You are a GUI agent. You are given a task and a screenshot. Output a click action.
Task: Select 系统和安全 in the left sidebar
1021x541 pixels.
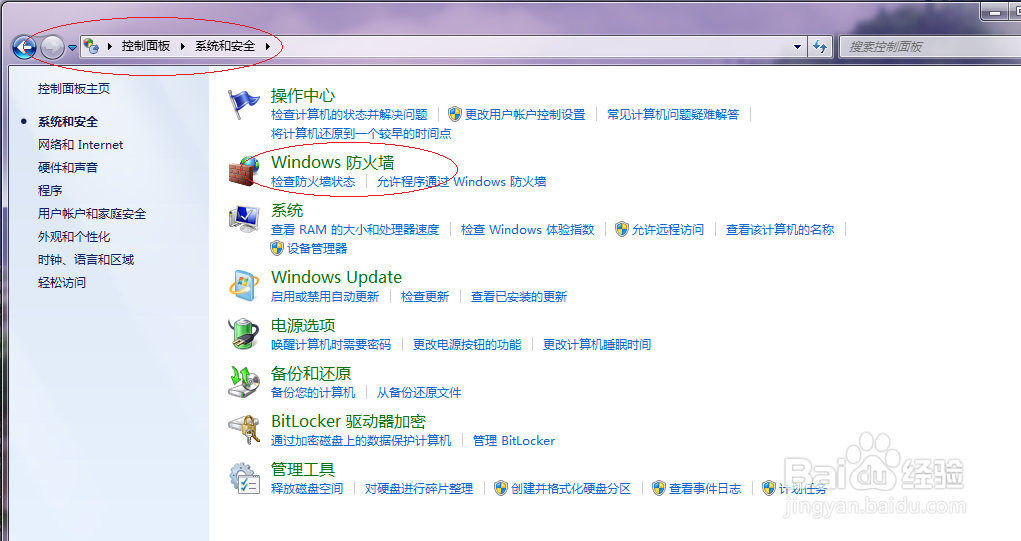pyautogui.click(x=68, y=122)
